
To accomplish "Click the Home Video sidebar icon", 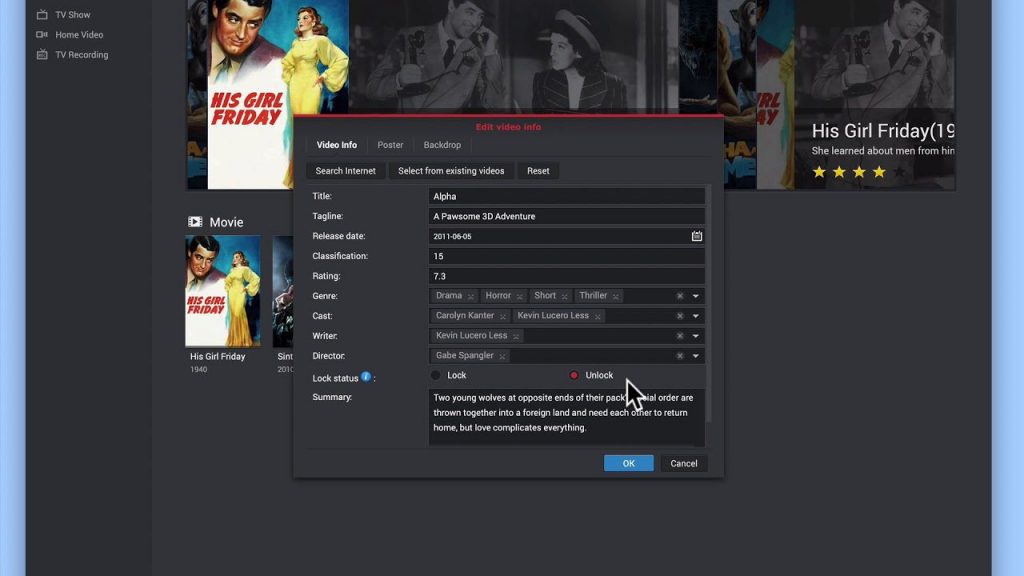I will click(x=42, y=35).
